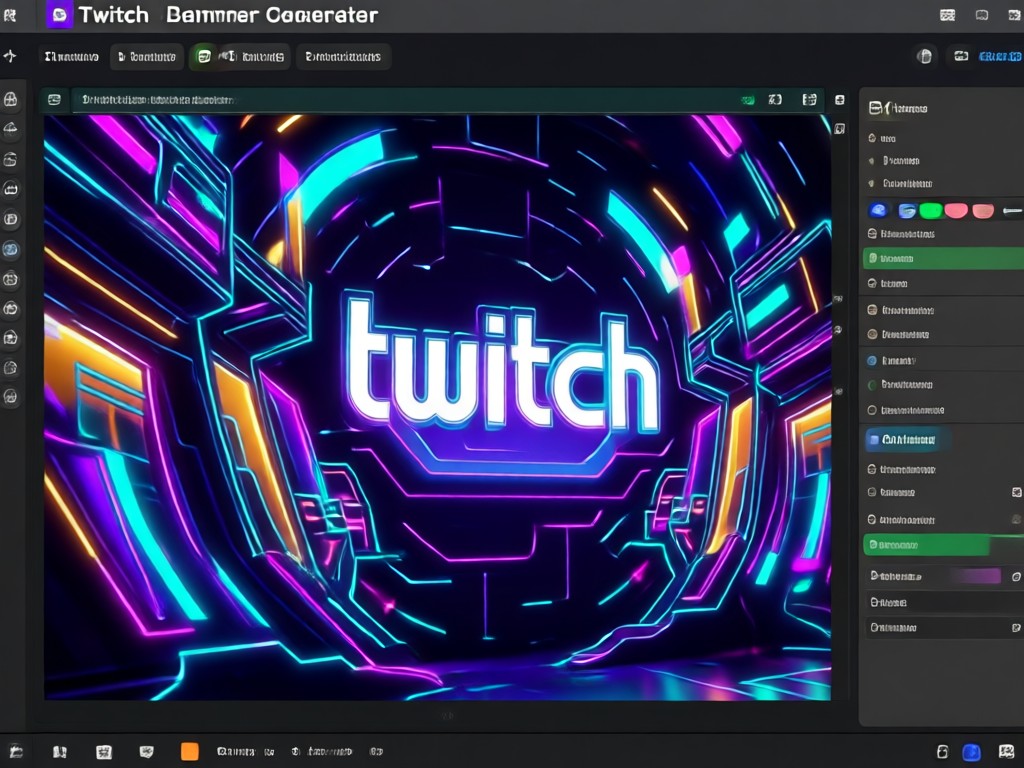
Task: Click the top-left corner icon in title bar
Action: pos(10,14)
